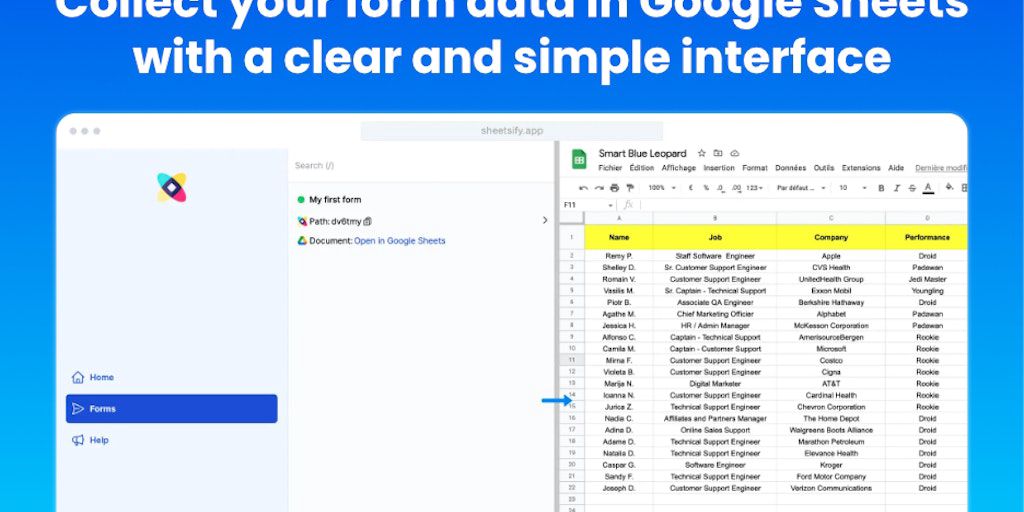Open the Affichage menu

coord(679,168)
